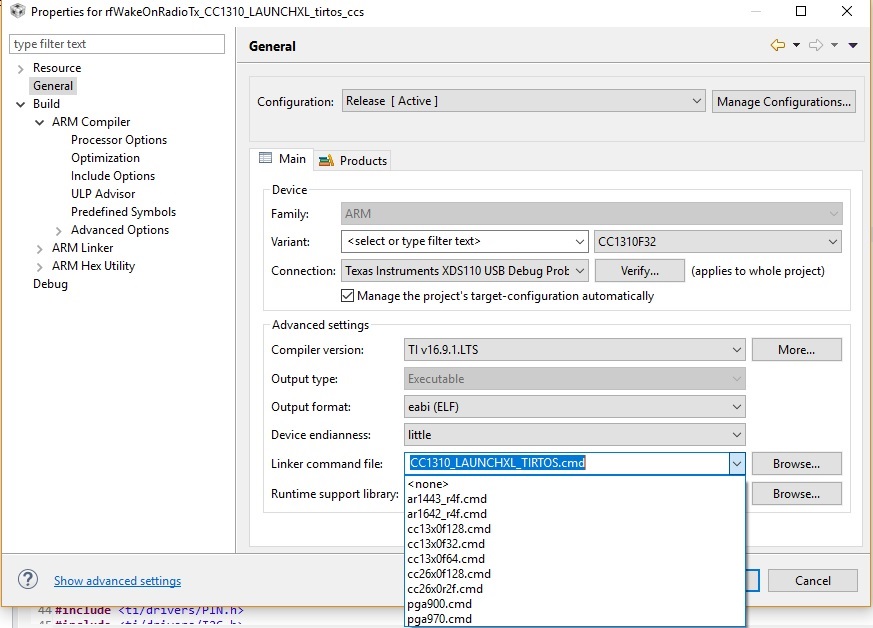Choose pga900.cmd from the list

(575, 604)
